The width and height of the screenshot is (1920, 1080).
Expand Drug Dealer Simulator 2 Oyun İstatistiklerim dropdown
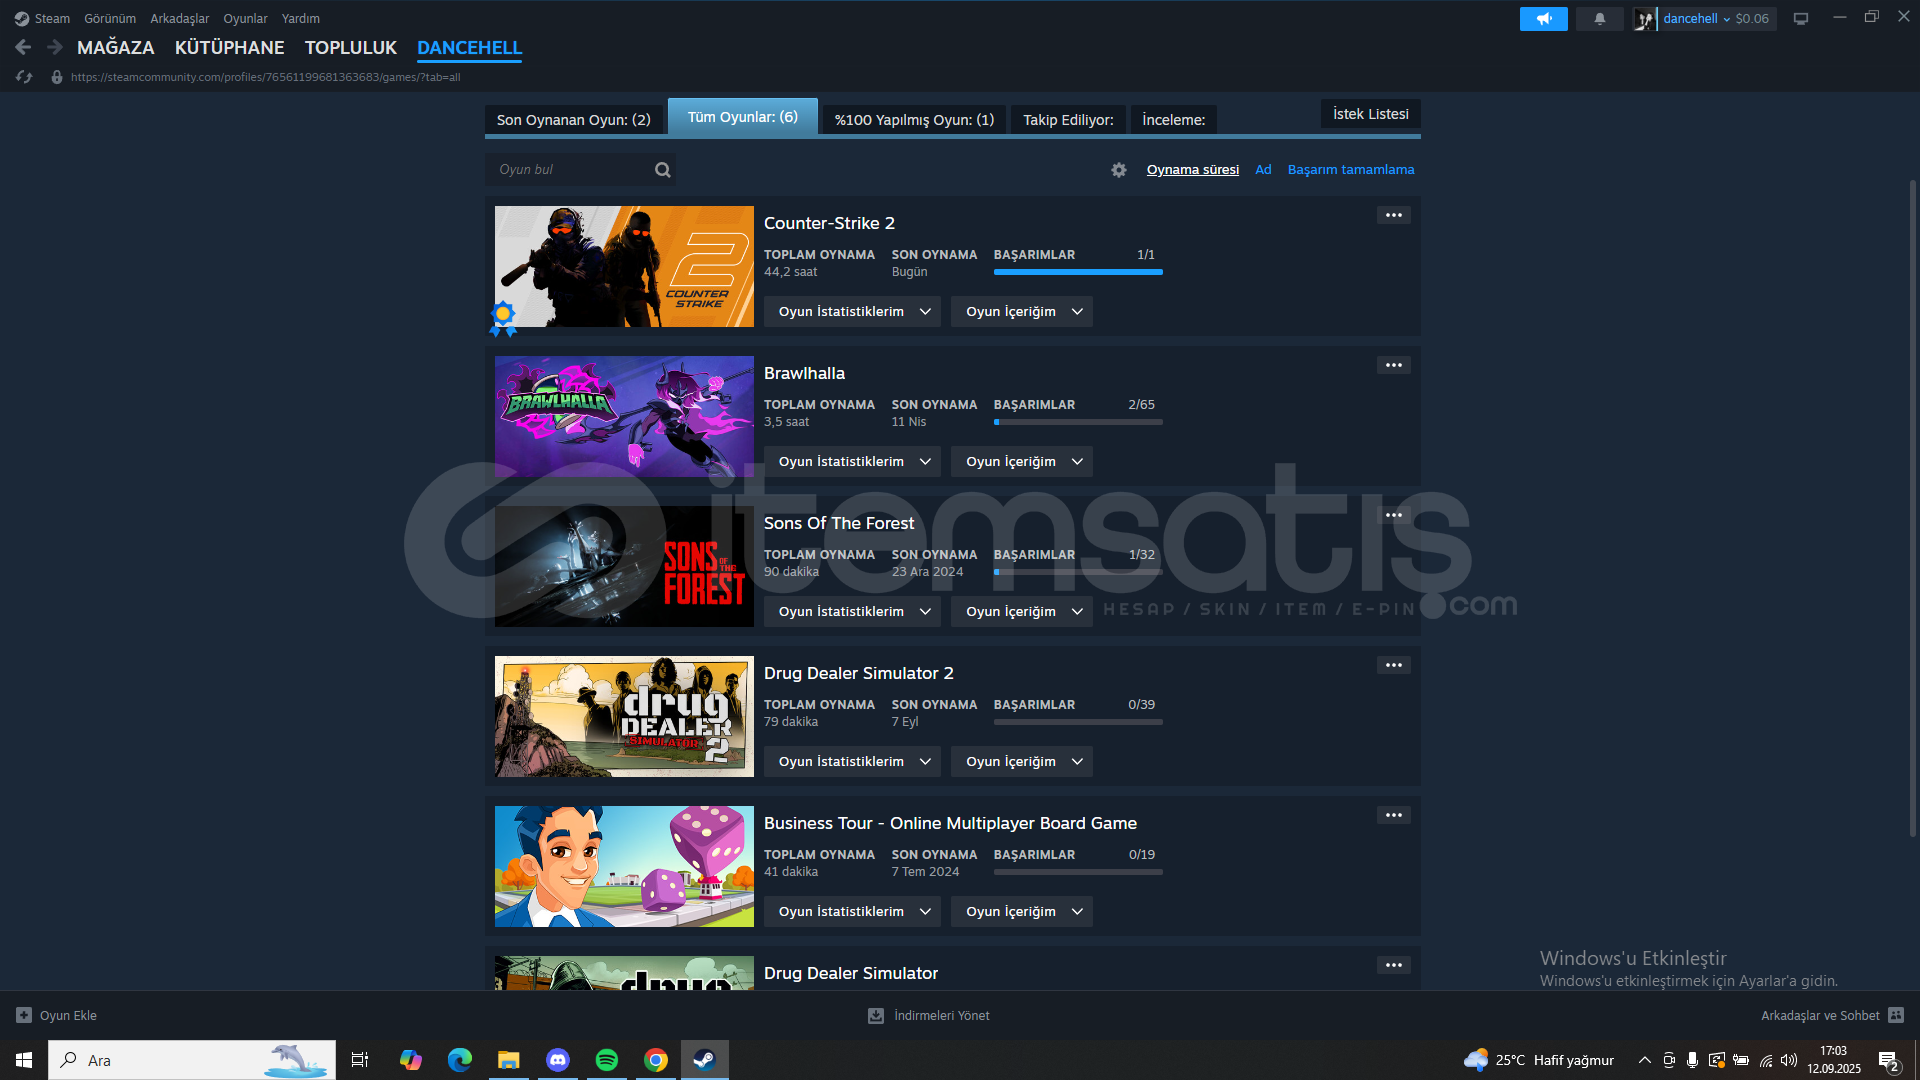click(x=852, y=762)
